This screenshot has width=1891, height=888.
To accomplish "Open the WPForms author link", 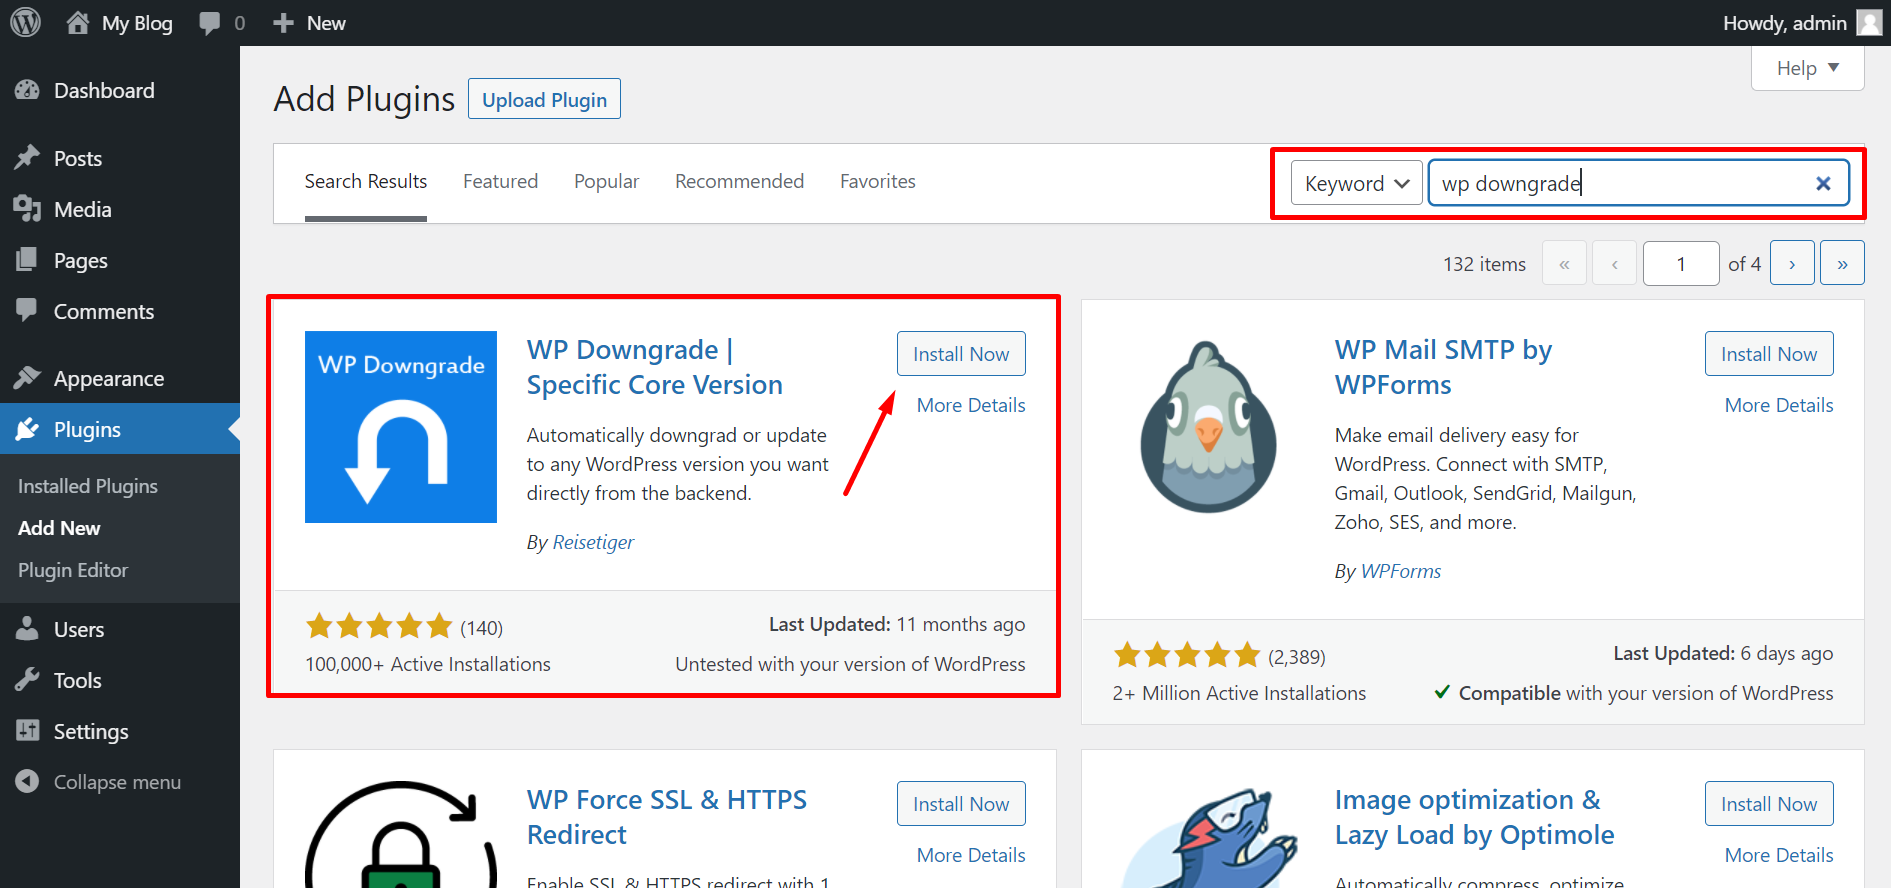I will (1401, 571).
